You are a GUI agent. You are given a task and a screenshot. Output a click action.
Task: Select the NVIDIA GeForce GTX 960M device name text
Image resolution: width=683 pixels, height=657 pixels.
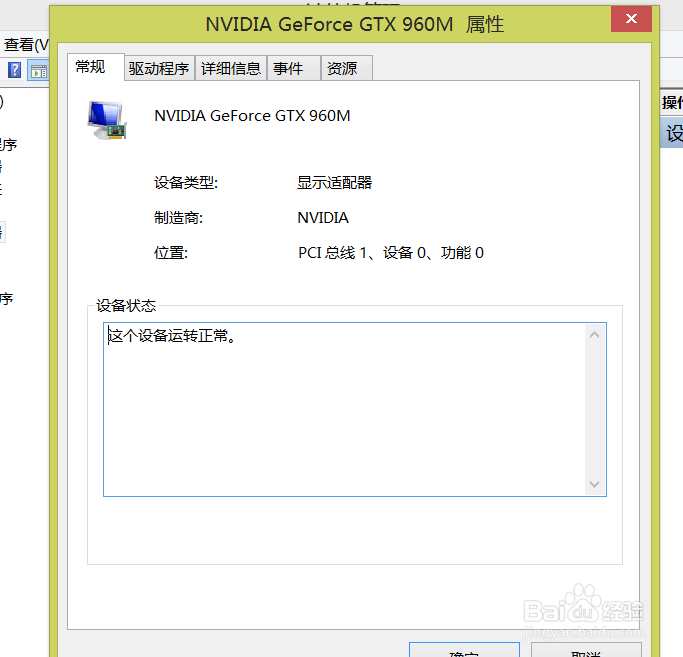coord(252,116)
